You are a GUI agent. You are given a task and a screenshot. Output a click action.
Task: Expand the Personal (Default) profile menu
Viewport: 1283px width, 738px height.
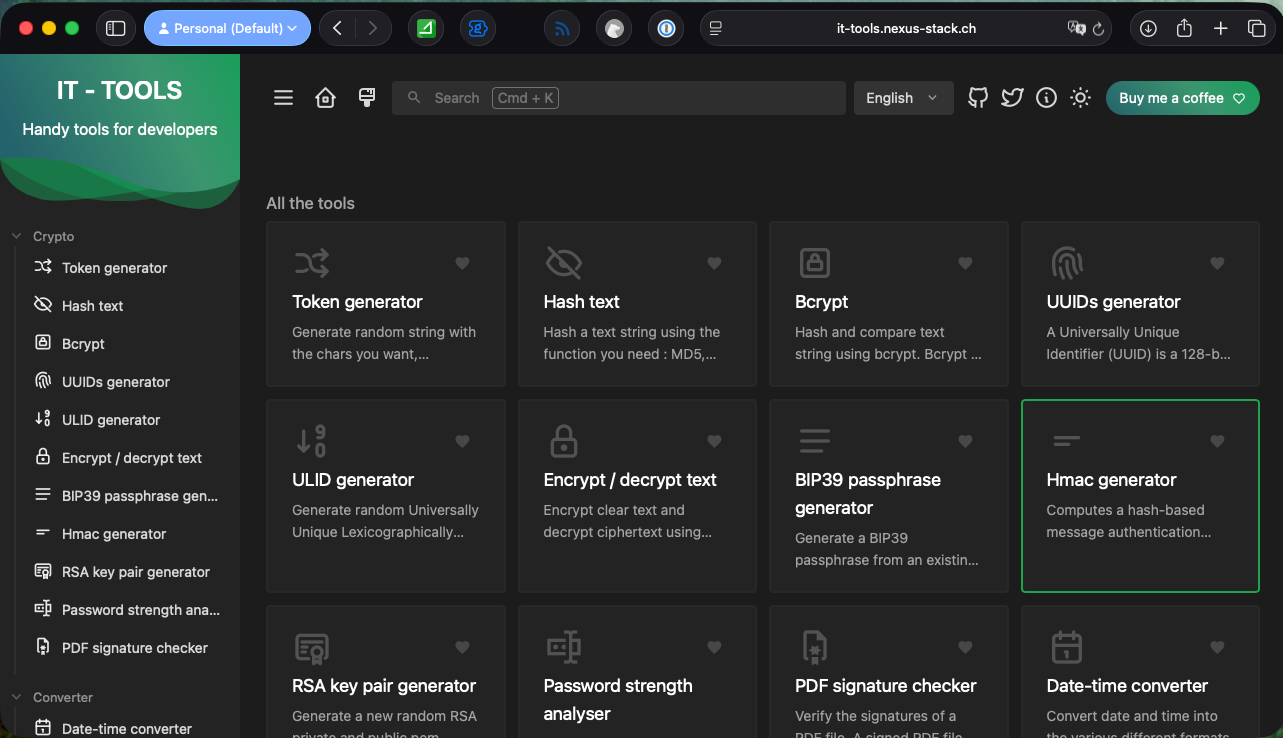coord(227,28)
